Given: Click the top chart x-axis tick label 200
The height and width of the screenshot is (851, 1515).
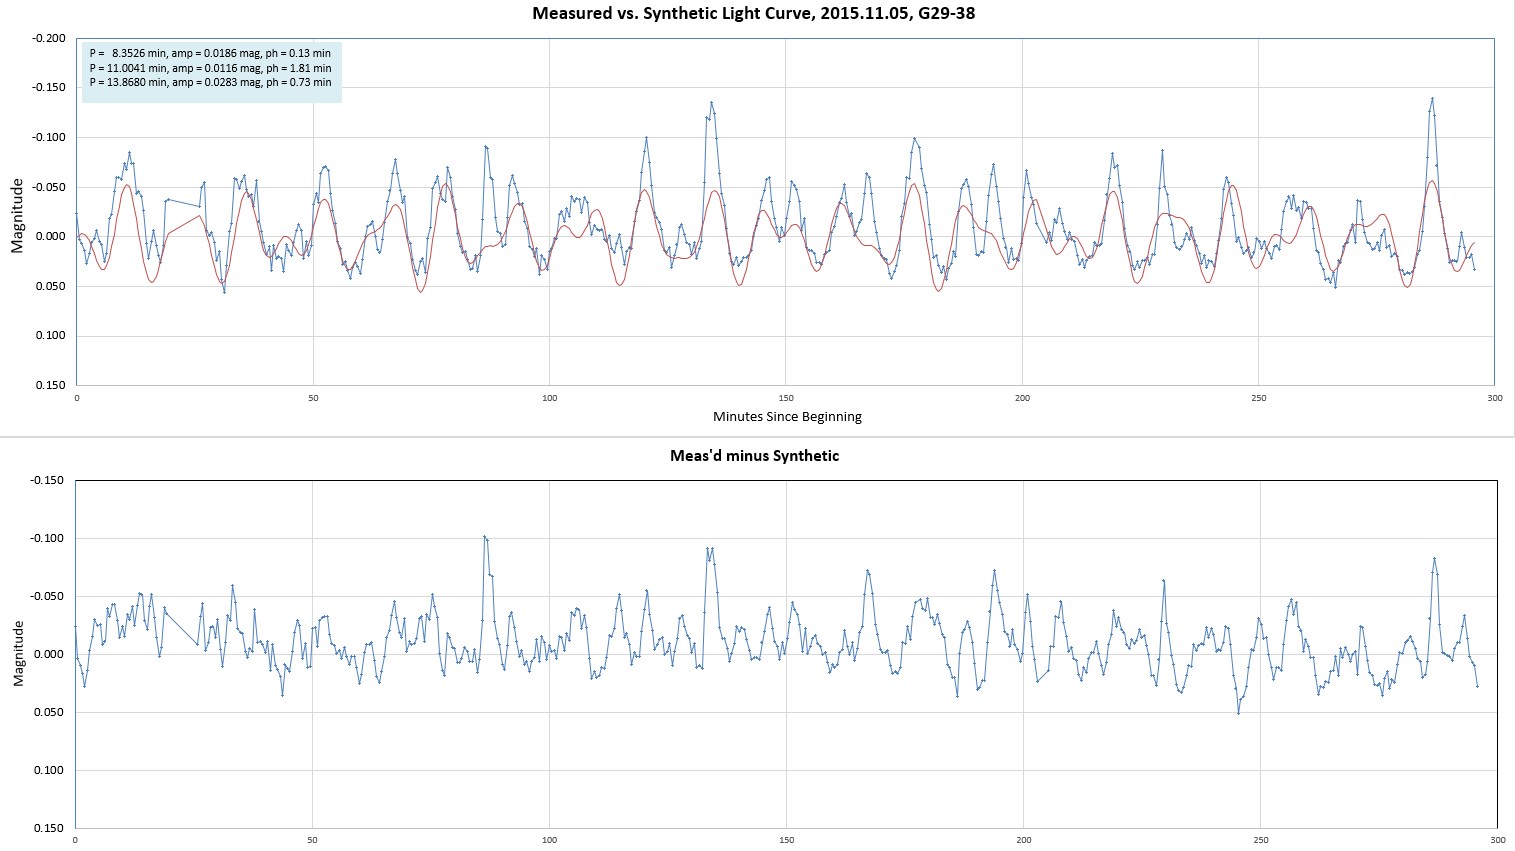Looking at the screenshot, I should pos(1022,398).
